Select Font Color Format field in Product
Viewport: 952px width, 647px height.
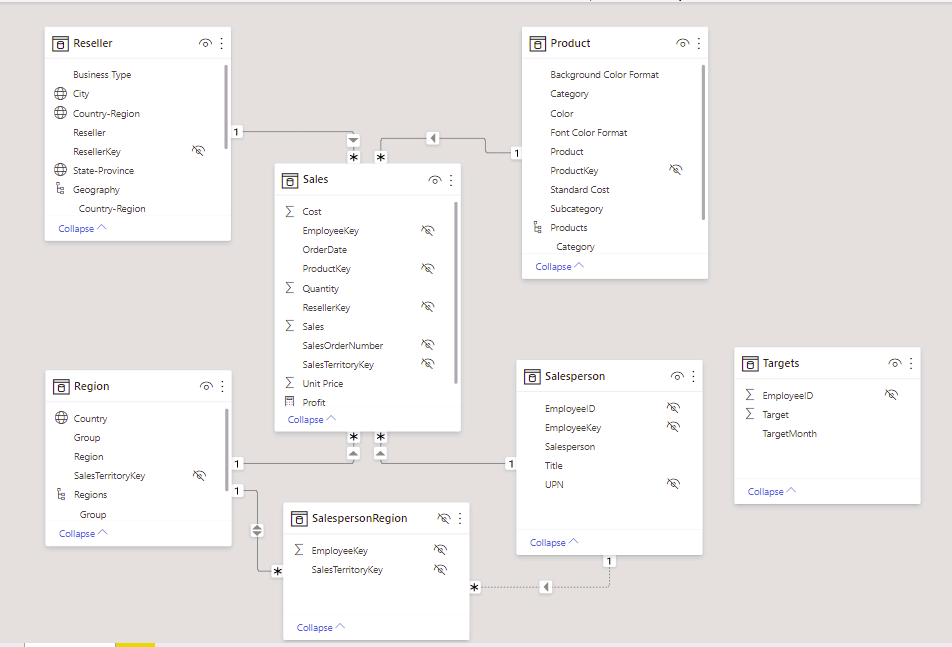589,132
